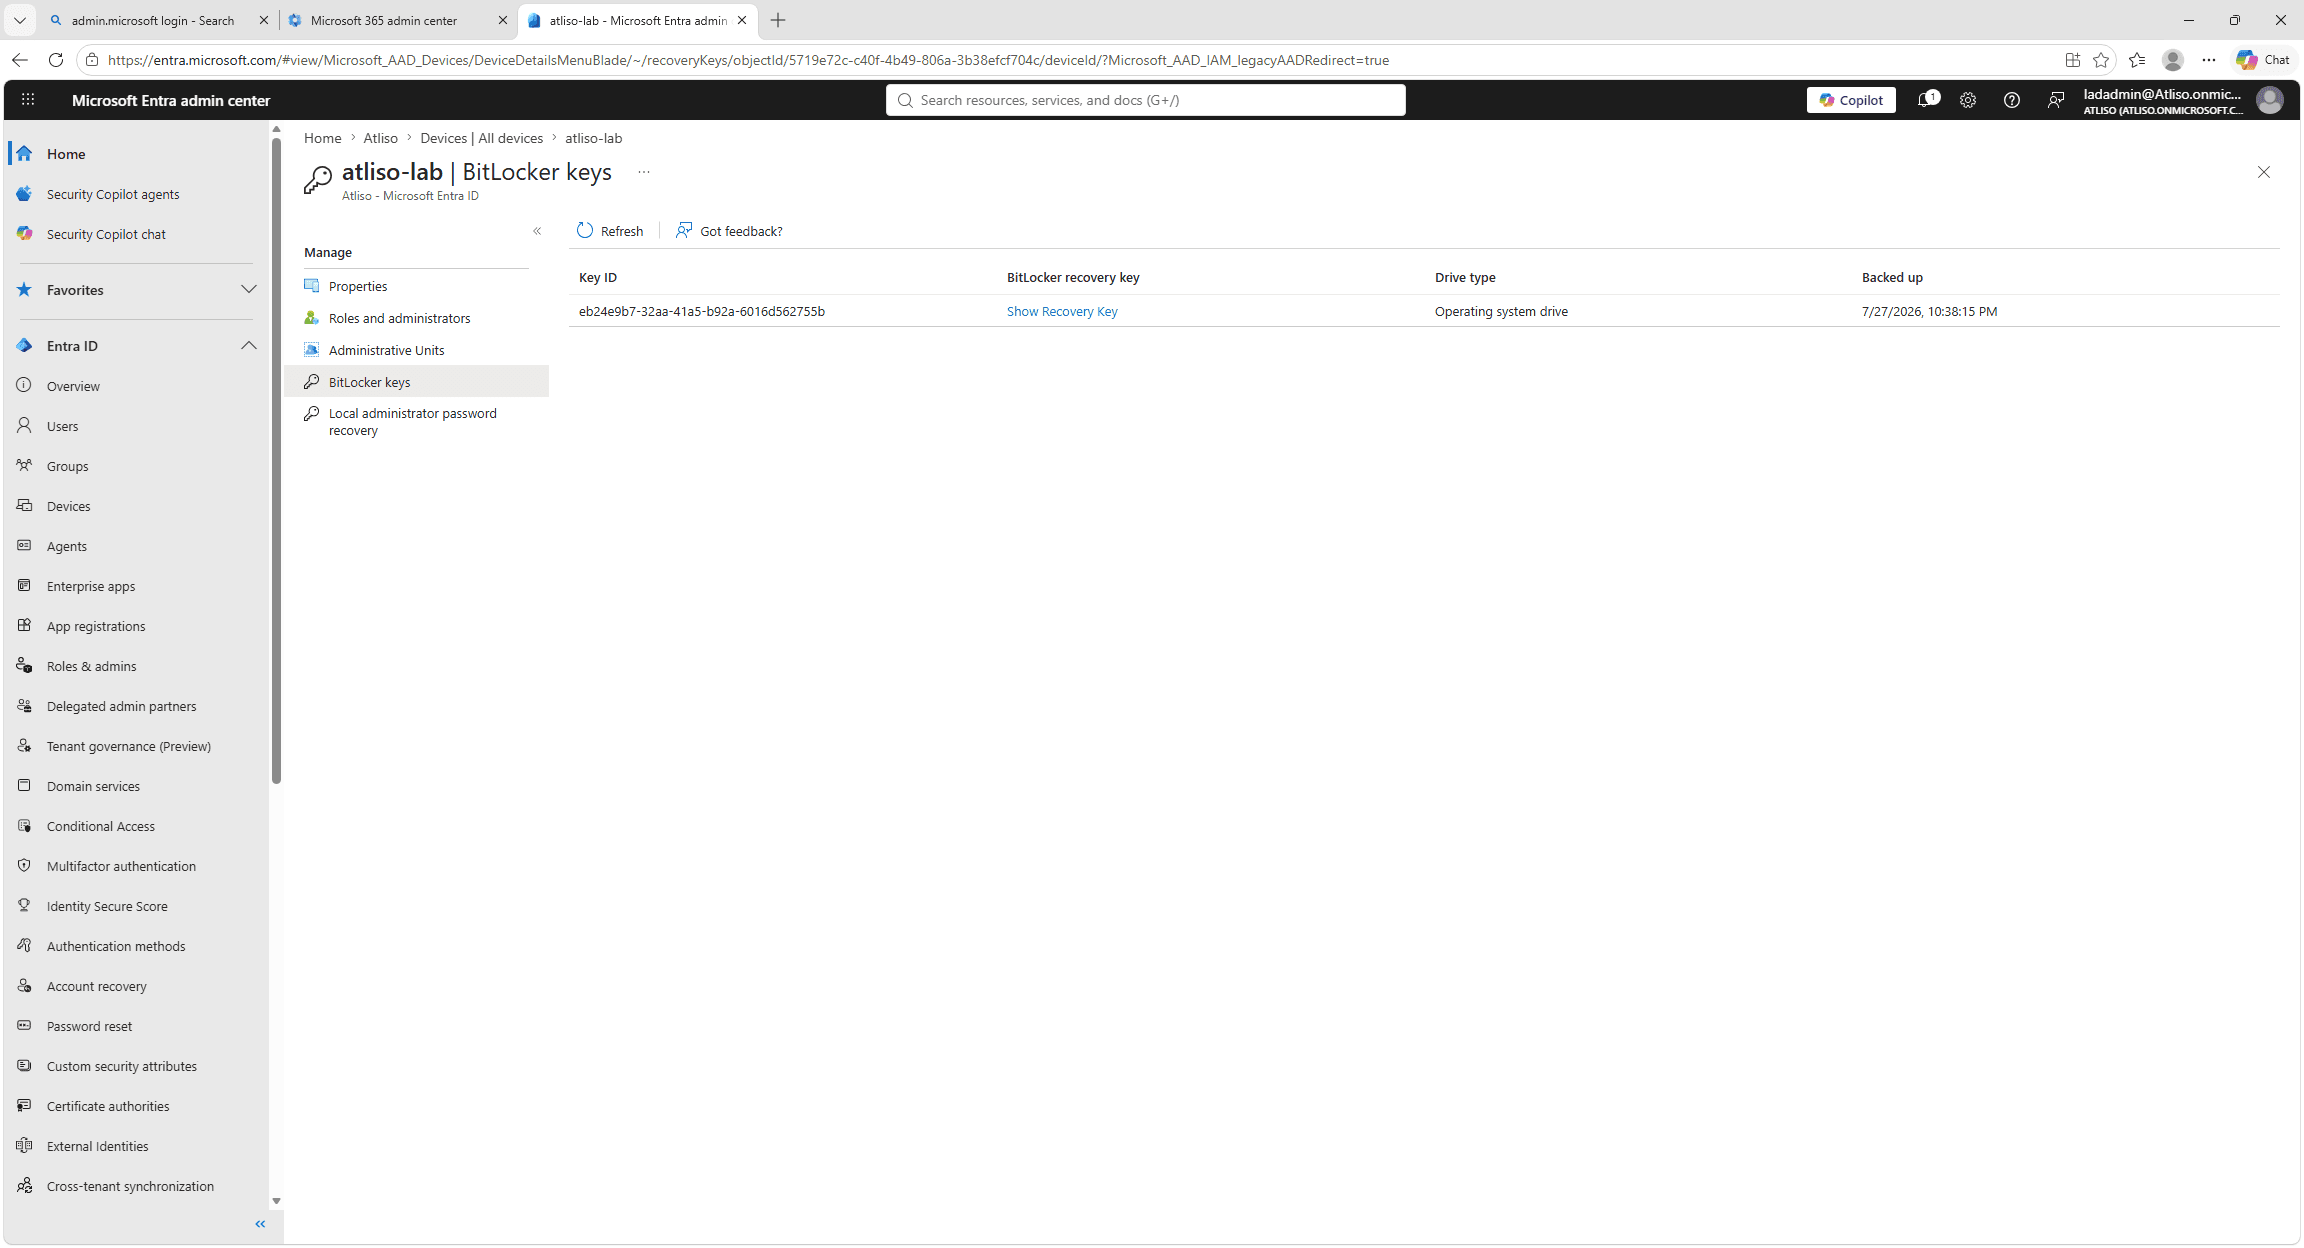Click the left sidebar scrollbar
The image size is (2304, 1248).
276,462
